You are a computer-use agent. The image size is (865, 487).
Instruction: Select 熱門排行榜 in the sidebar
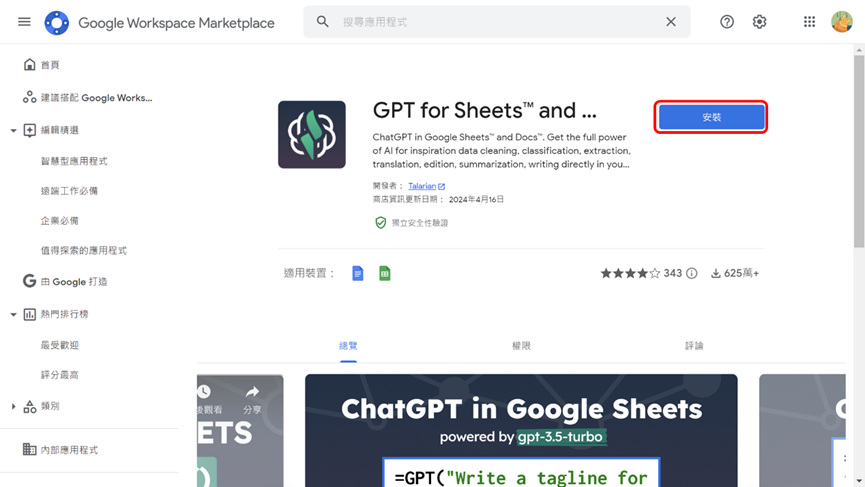point(65,314)
